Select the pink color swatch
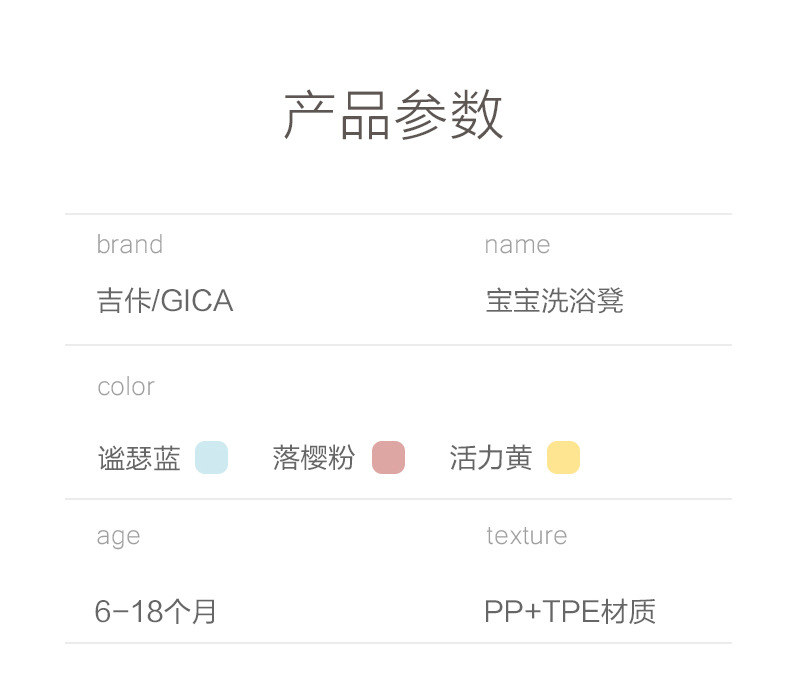The width and height of the screenshot is (790, 699). [x=388, y=458]
